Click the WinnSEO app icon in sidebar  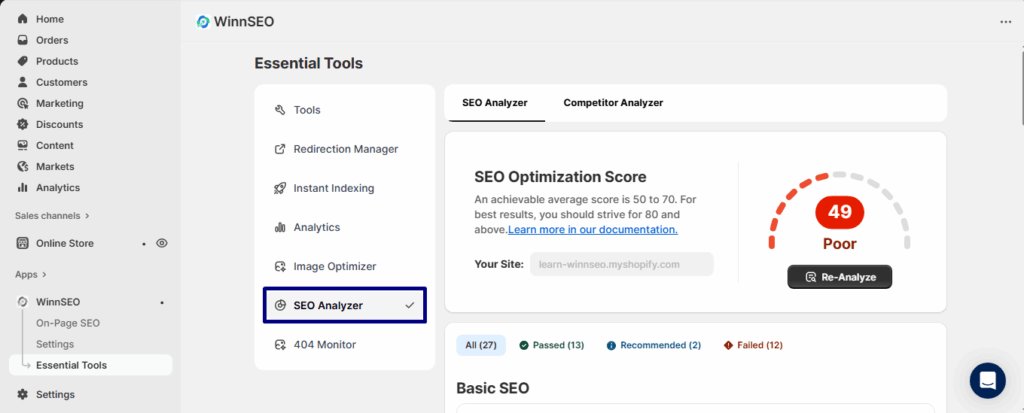(x=23, y=302)
